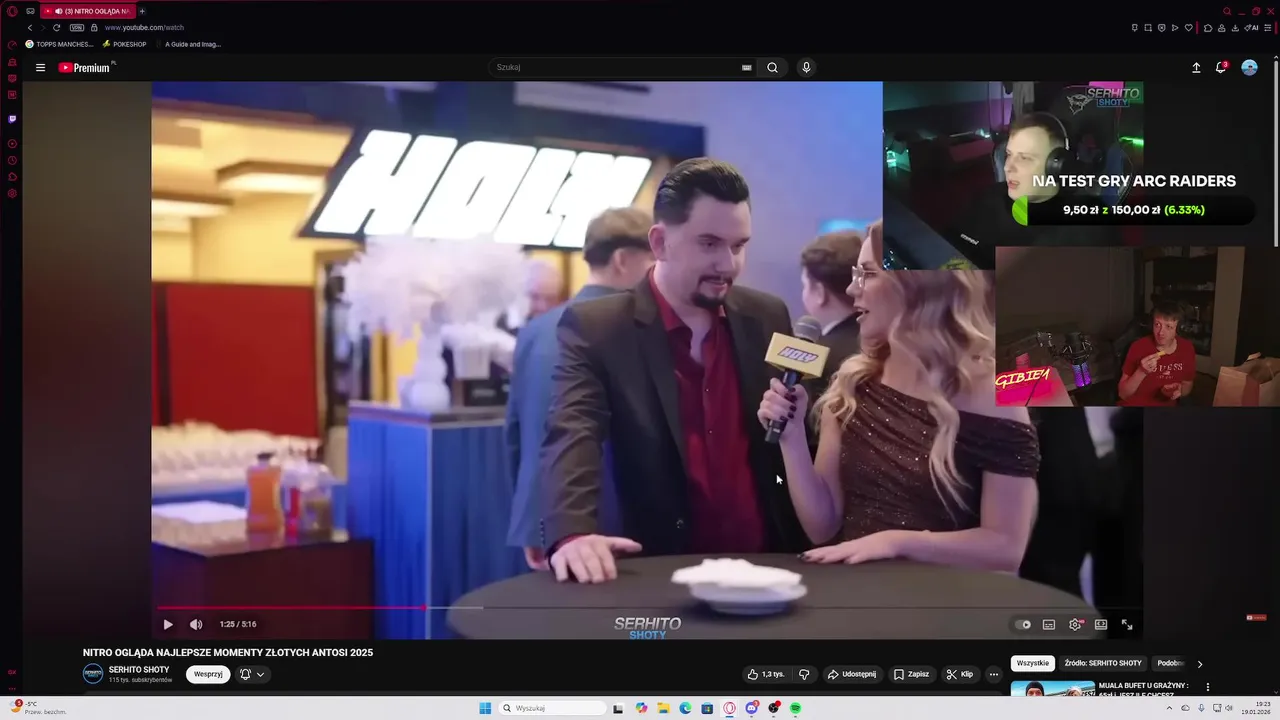Screen dimensions: 1280x720
Task: Click the magnifier search button
Action: (x=772, y=67)
